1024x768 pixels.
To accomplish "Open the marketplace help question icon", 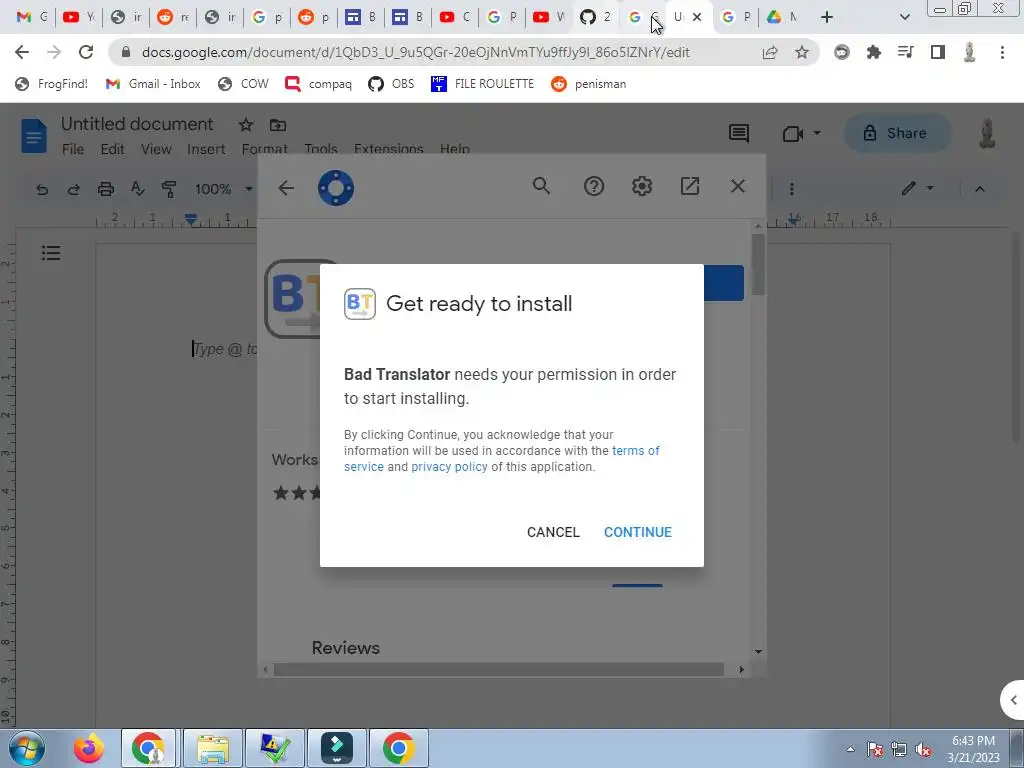I will (x=594, y=186).
